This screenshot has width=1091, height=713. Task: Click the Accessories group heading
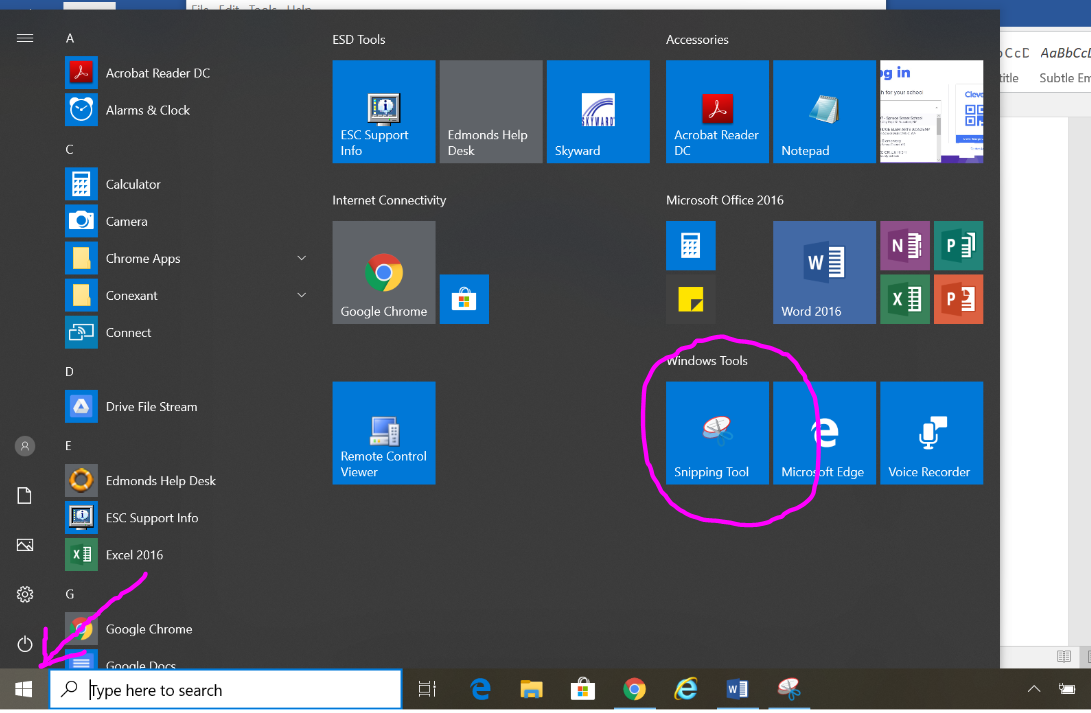pyautogui.click(x=697, y=40)
